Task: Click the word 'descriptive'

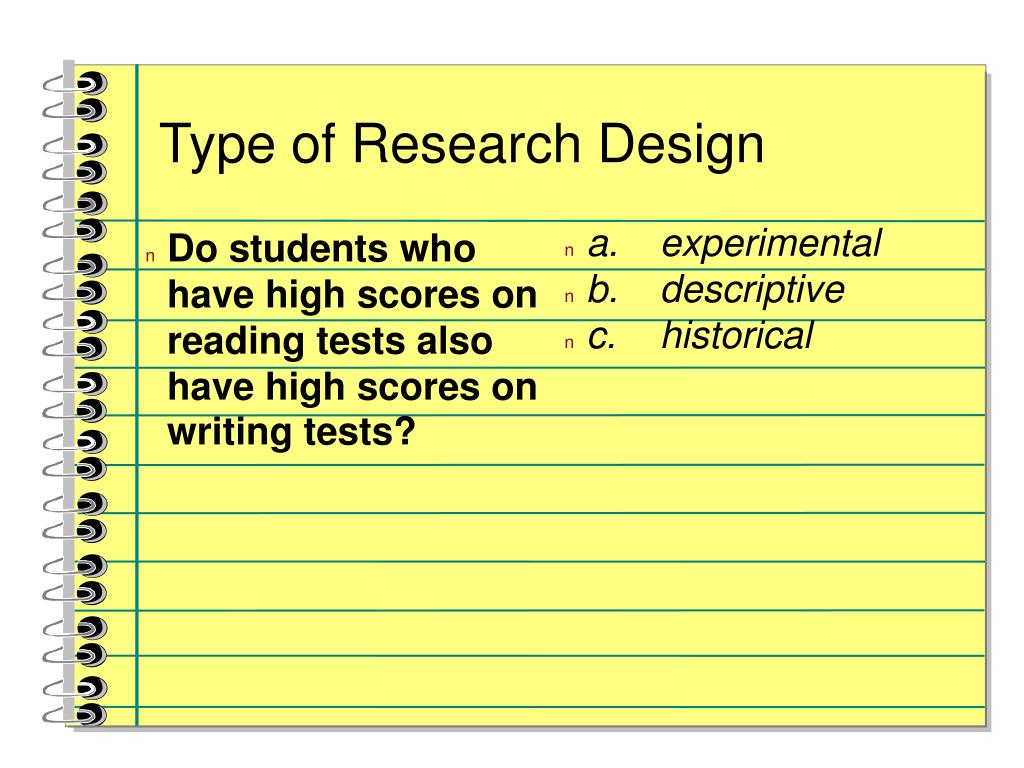Action: click(753, 290)
